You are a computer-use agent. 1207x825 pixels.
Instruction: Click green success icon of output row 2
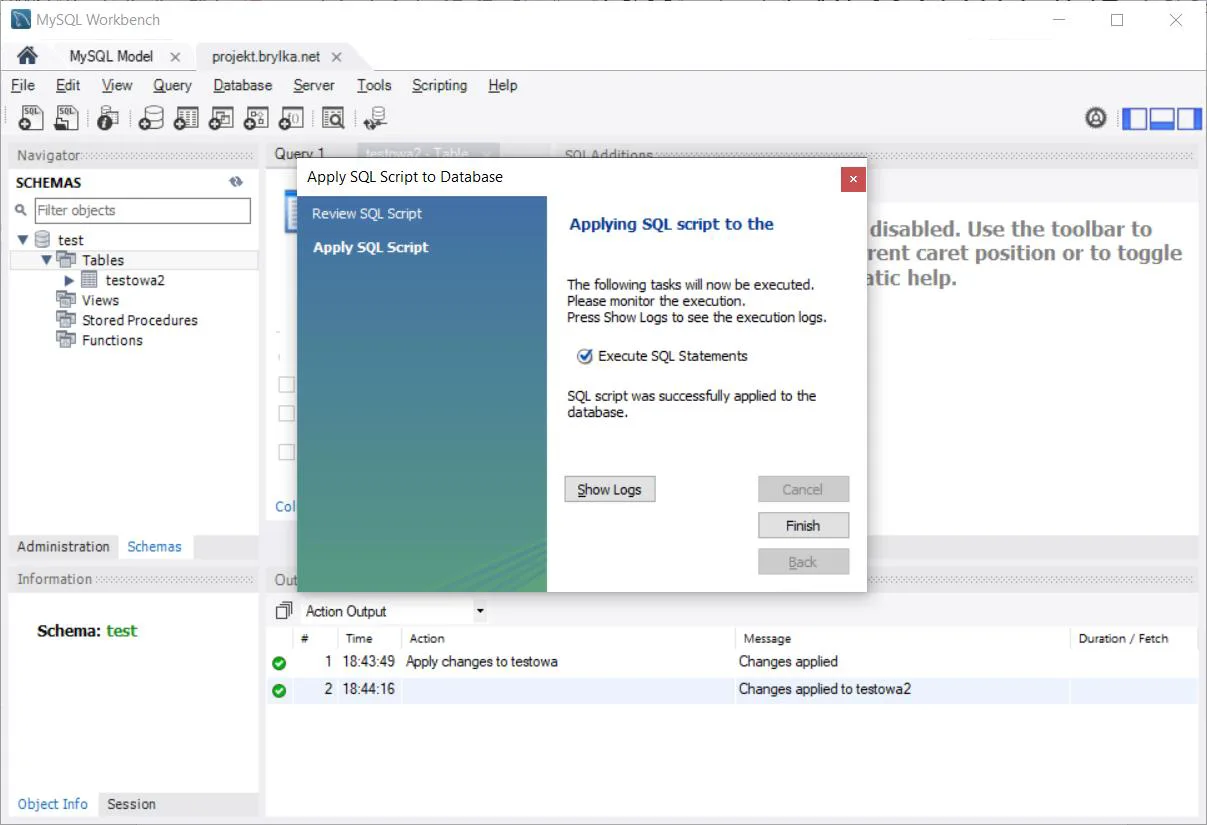coord(279,690)
